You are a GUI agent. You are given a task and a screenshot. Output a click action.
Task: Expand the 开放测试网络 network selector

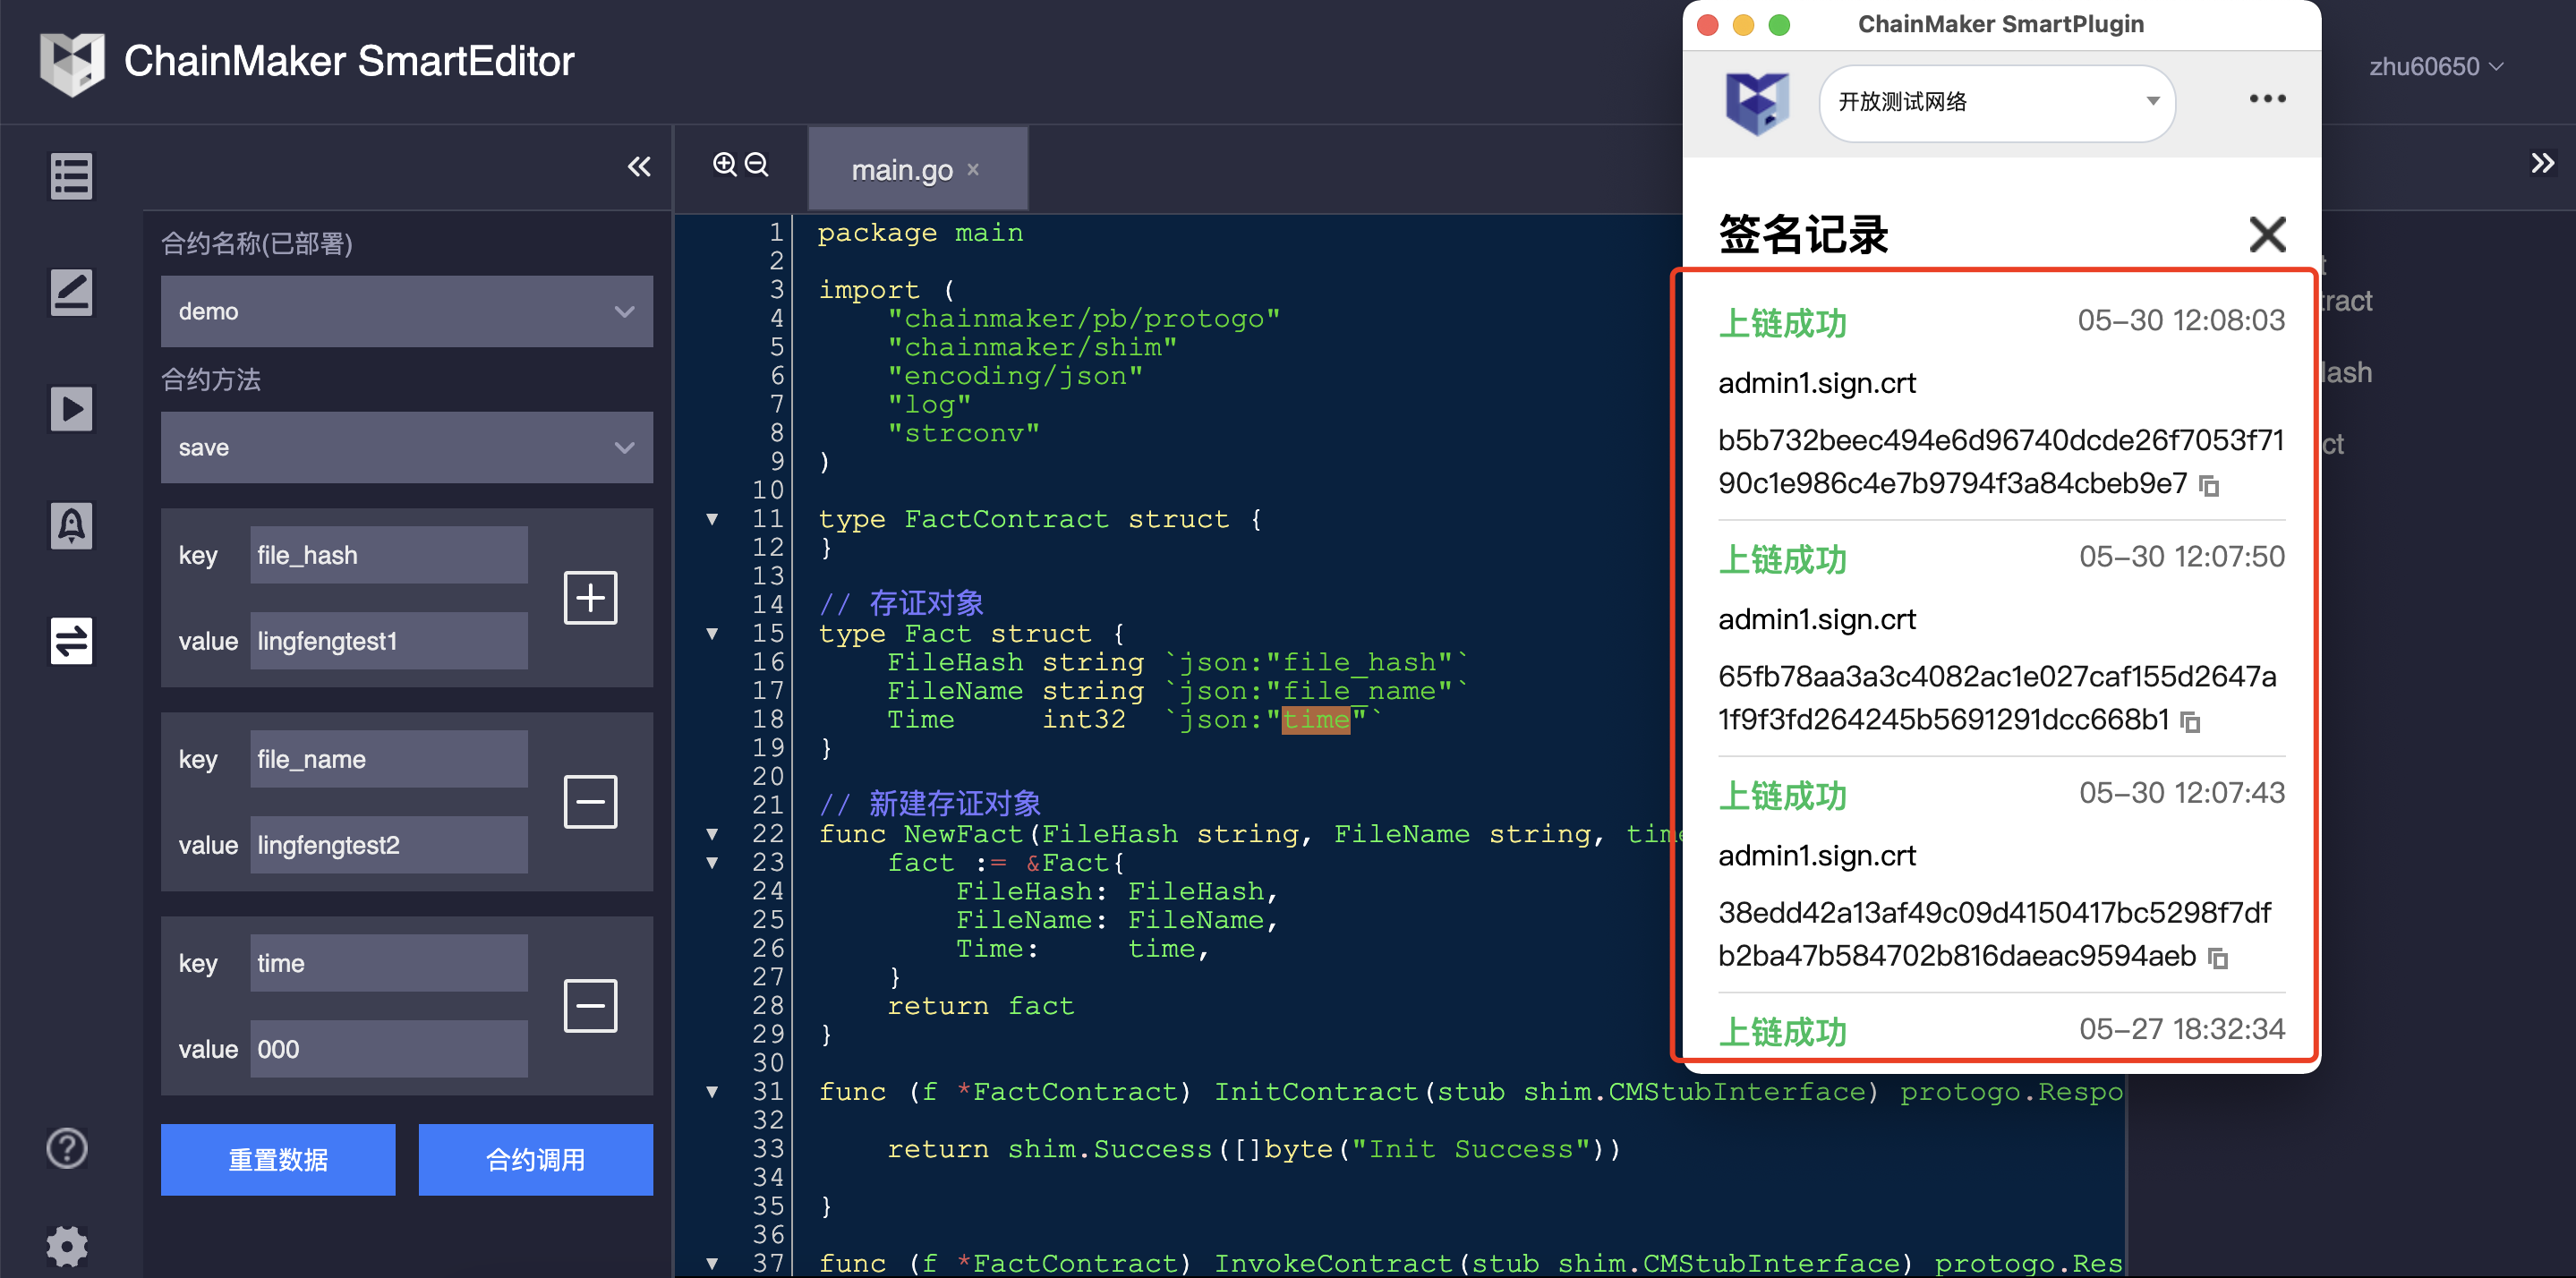coord(1996,102)
